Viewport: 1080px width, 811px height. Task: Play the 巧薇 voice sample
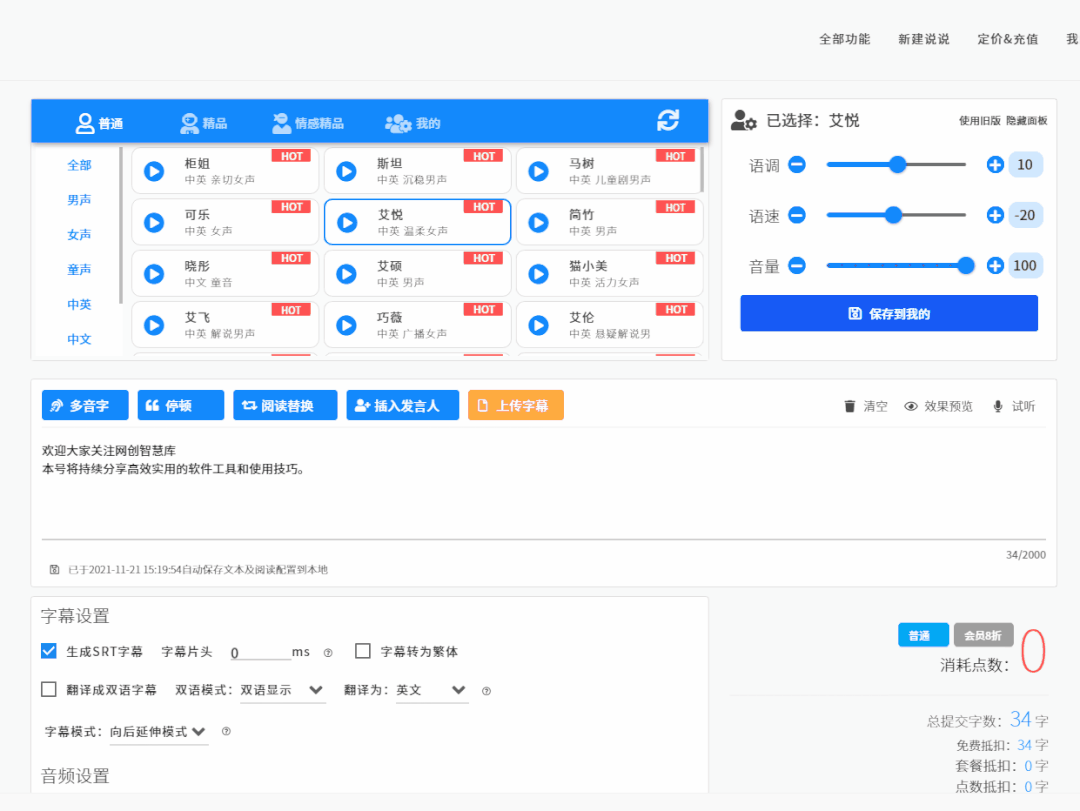click(x=345, y=325)
